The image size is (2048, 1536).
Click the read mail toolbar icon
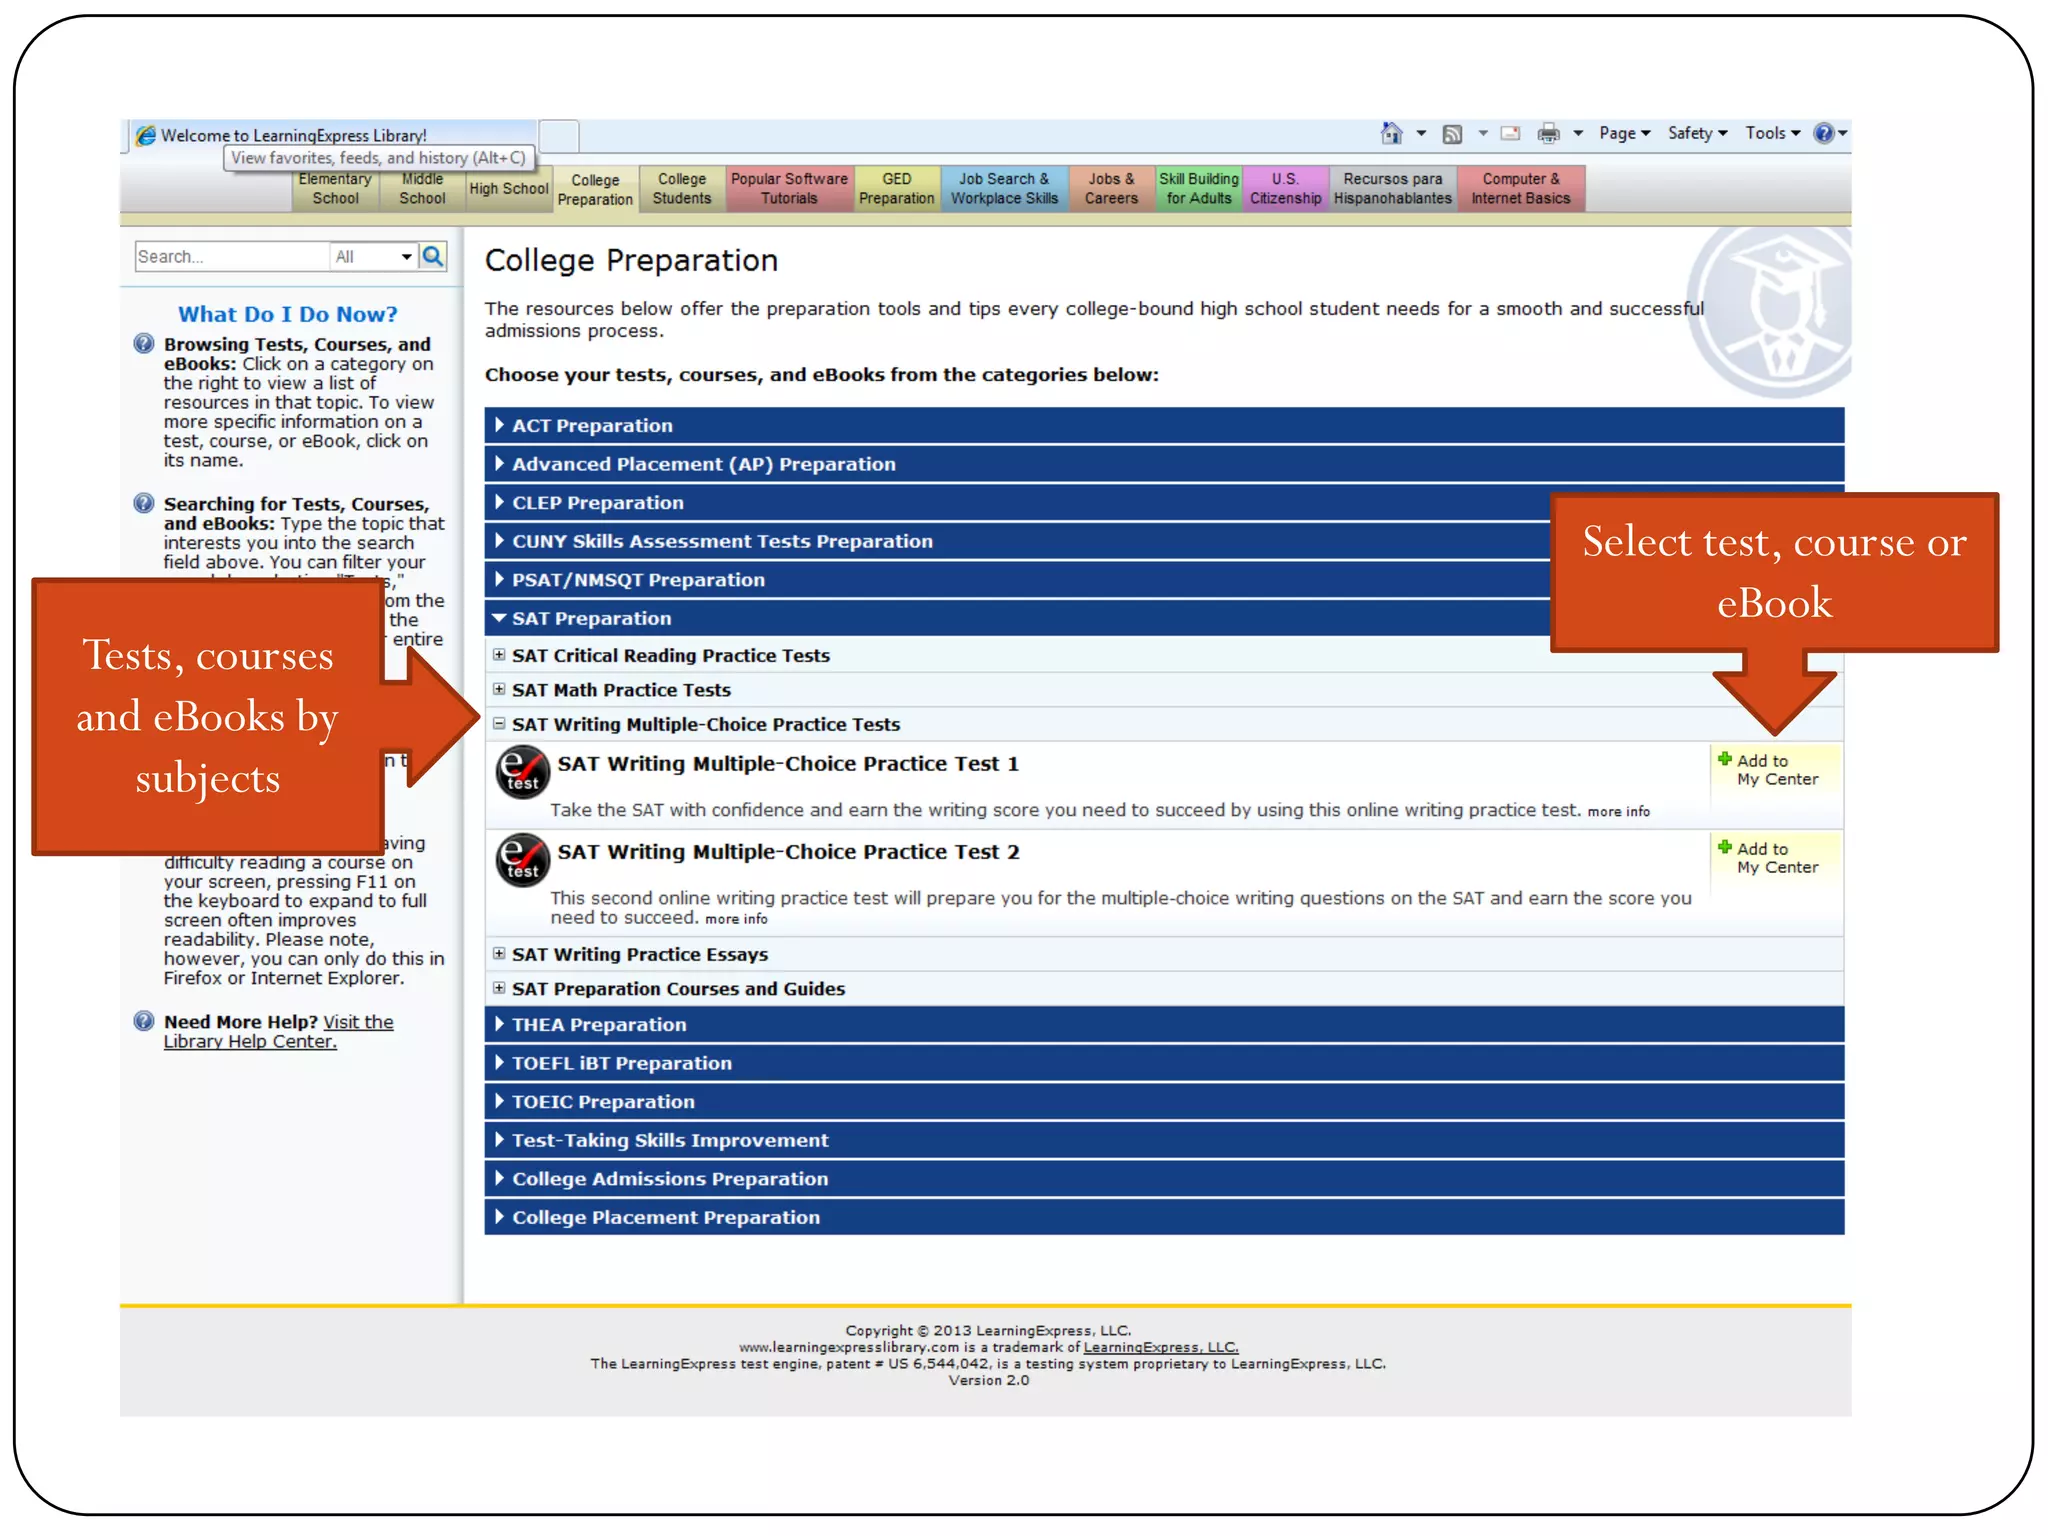click(1511, 133)
